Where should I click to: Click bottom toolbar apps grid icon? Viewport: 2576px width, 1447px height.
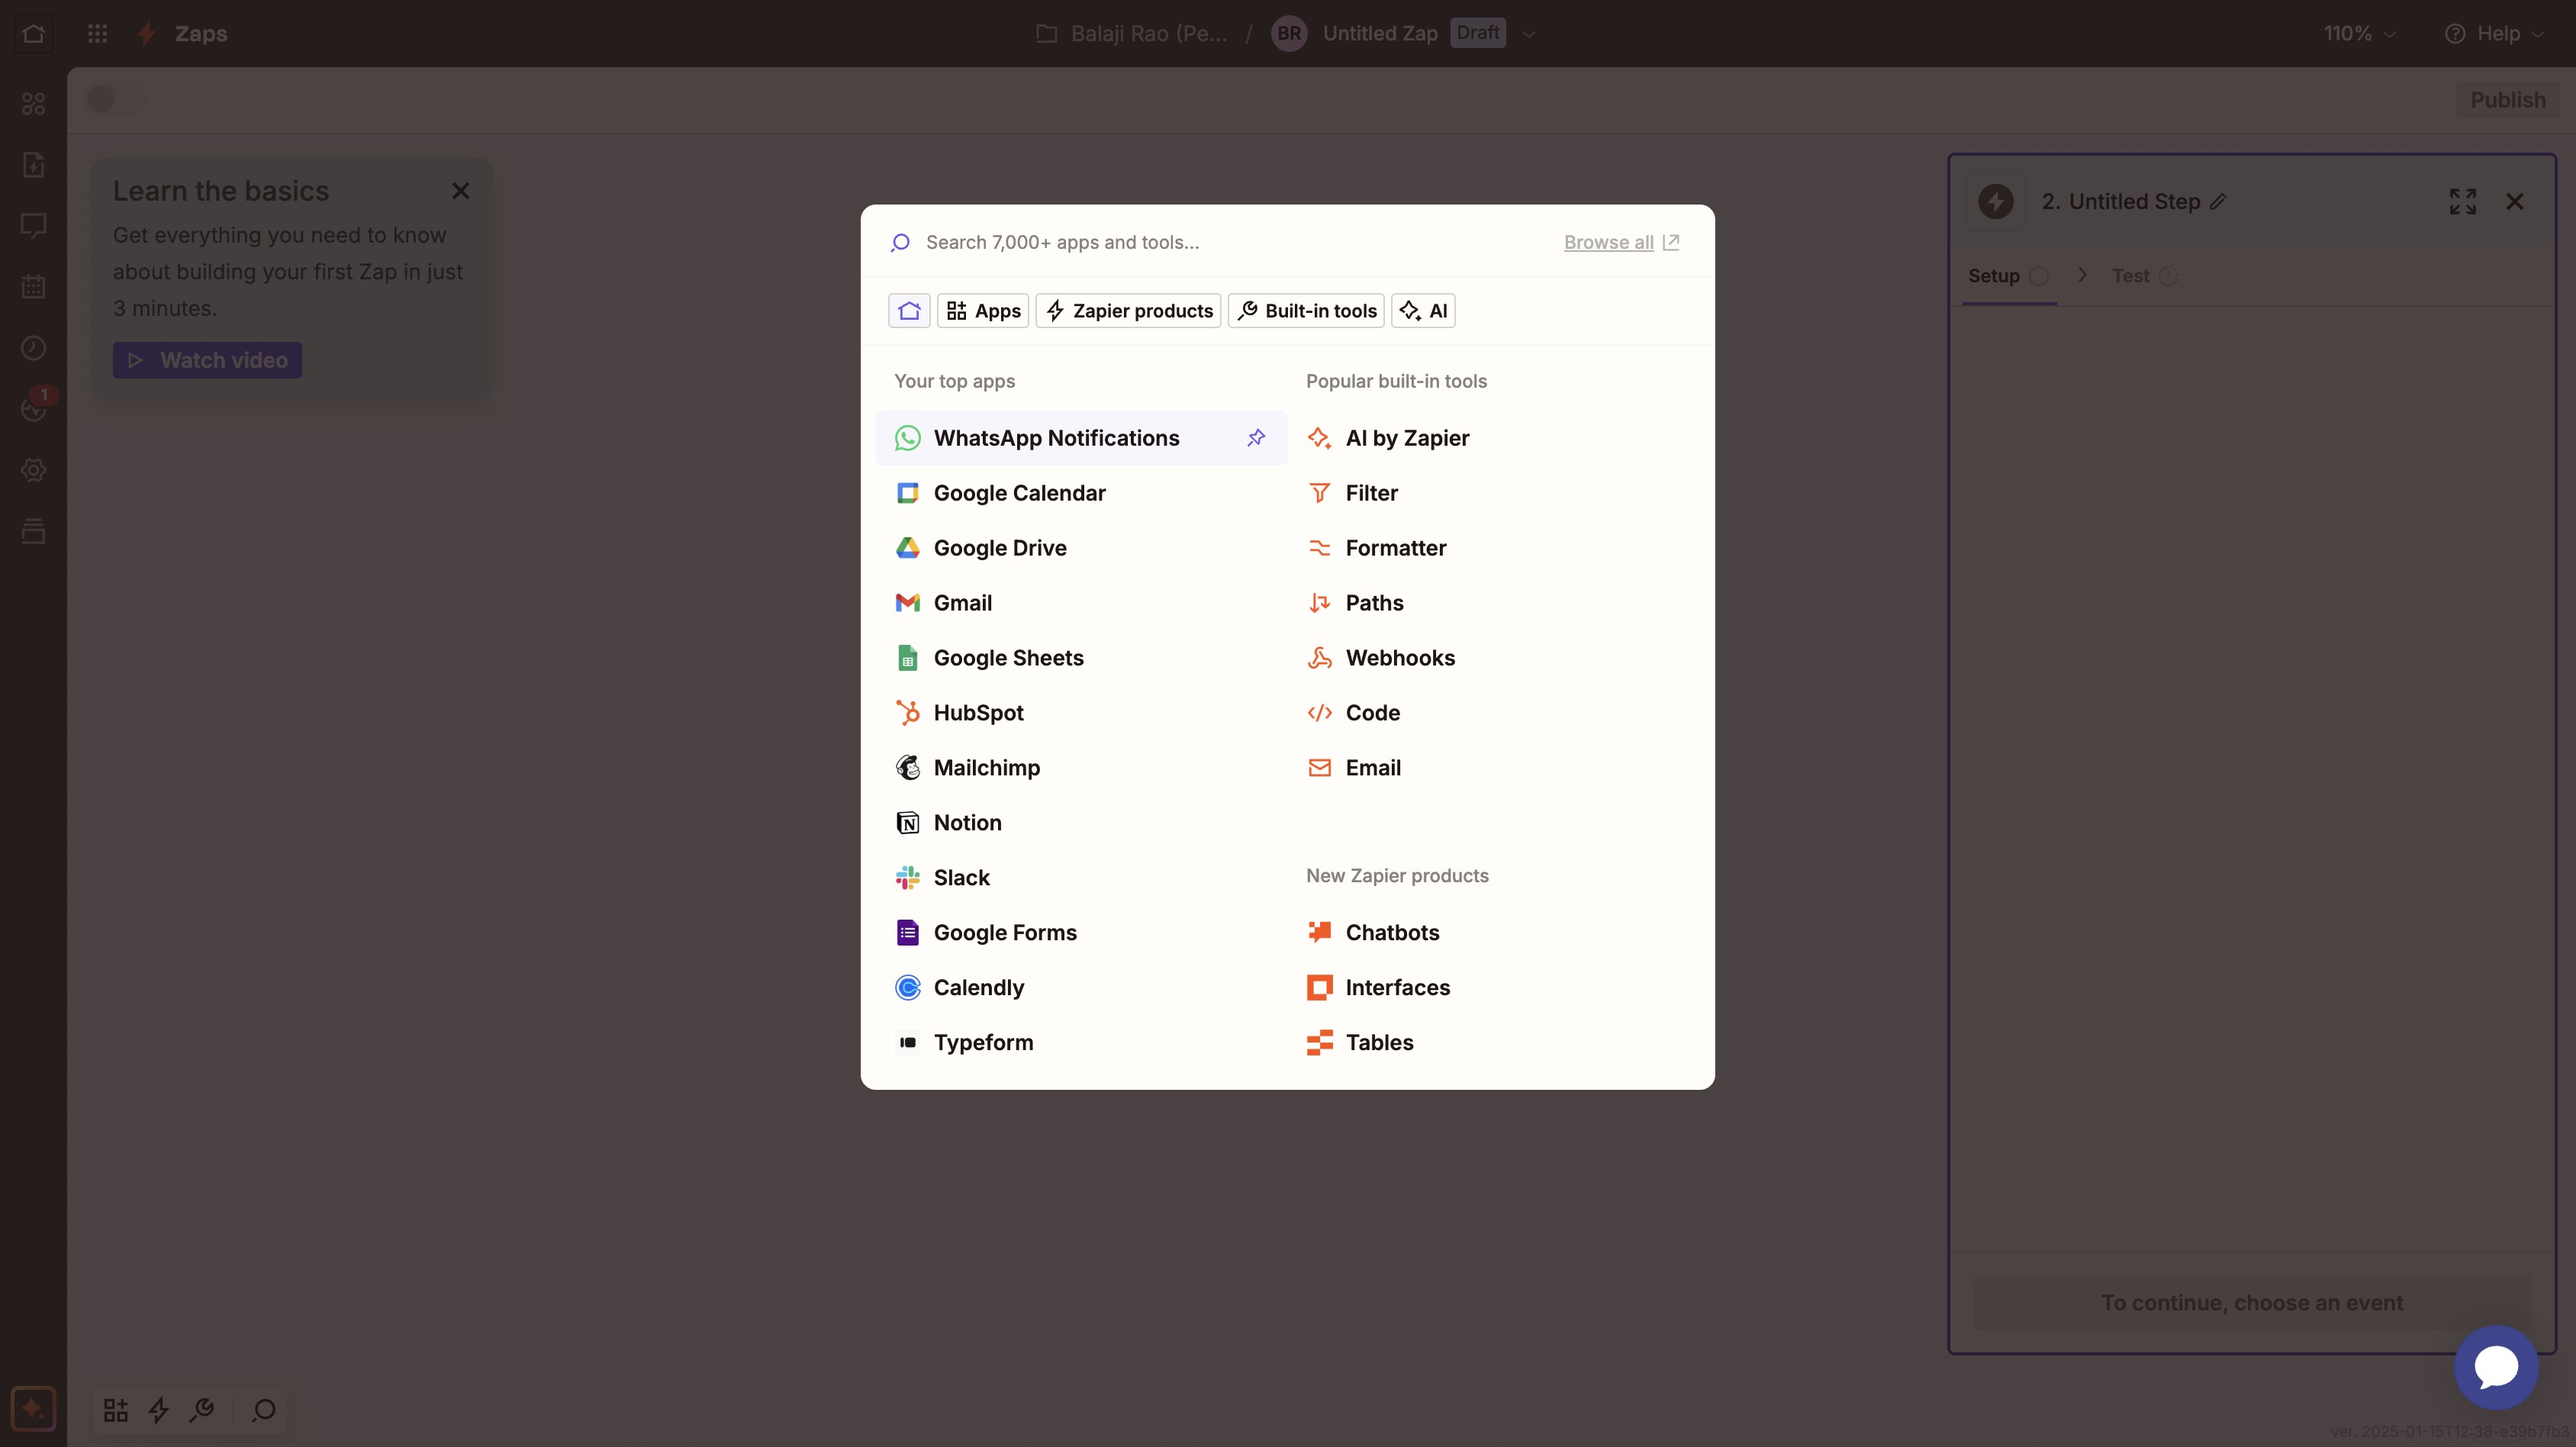click(x=116, y=1410)
